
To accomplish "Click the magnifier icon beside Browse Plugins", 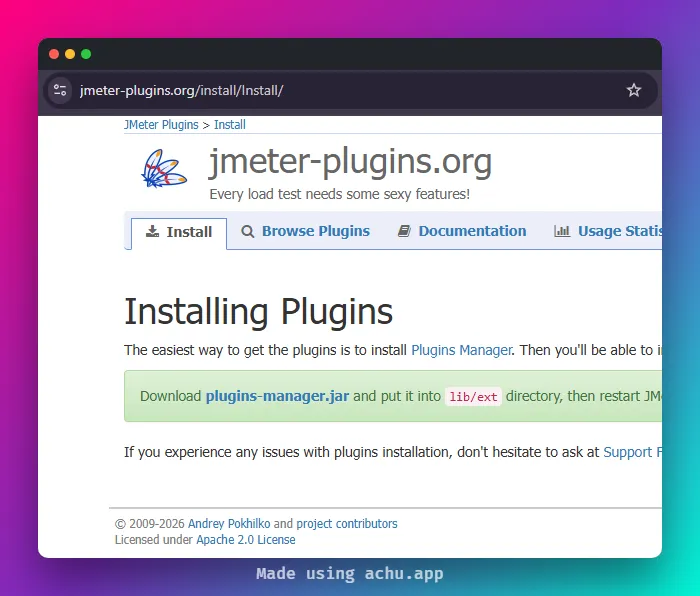I will click(247, 231).
